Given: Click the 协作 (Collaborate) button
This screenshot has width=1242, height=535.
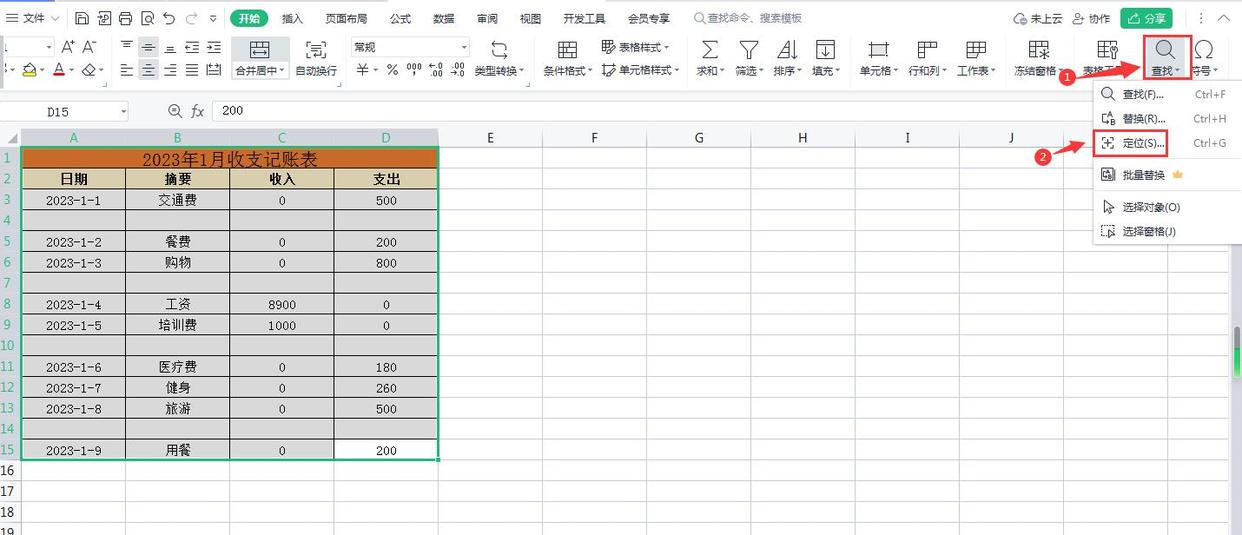Looking at the screenshot, I should (1091, 18).
